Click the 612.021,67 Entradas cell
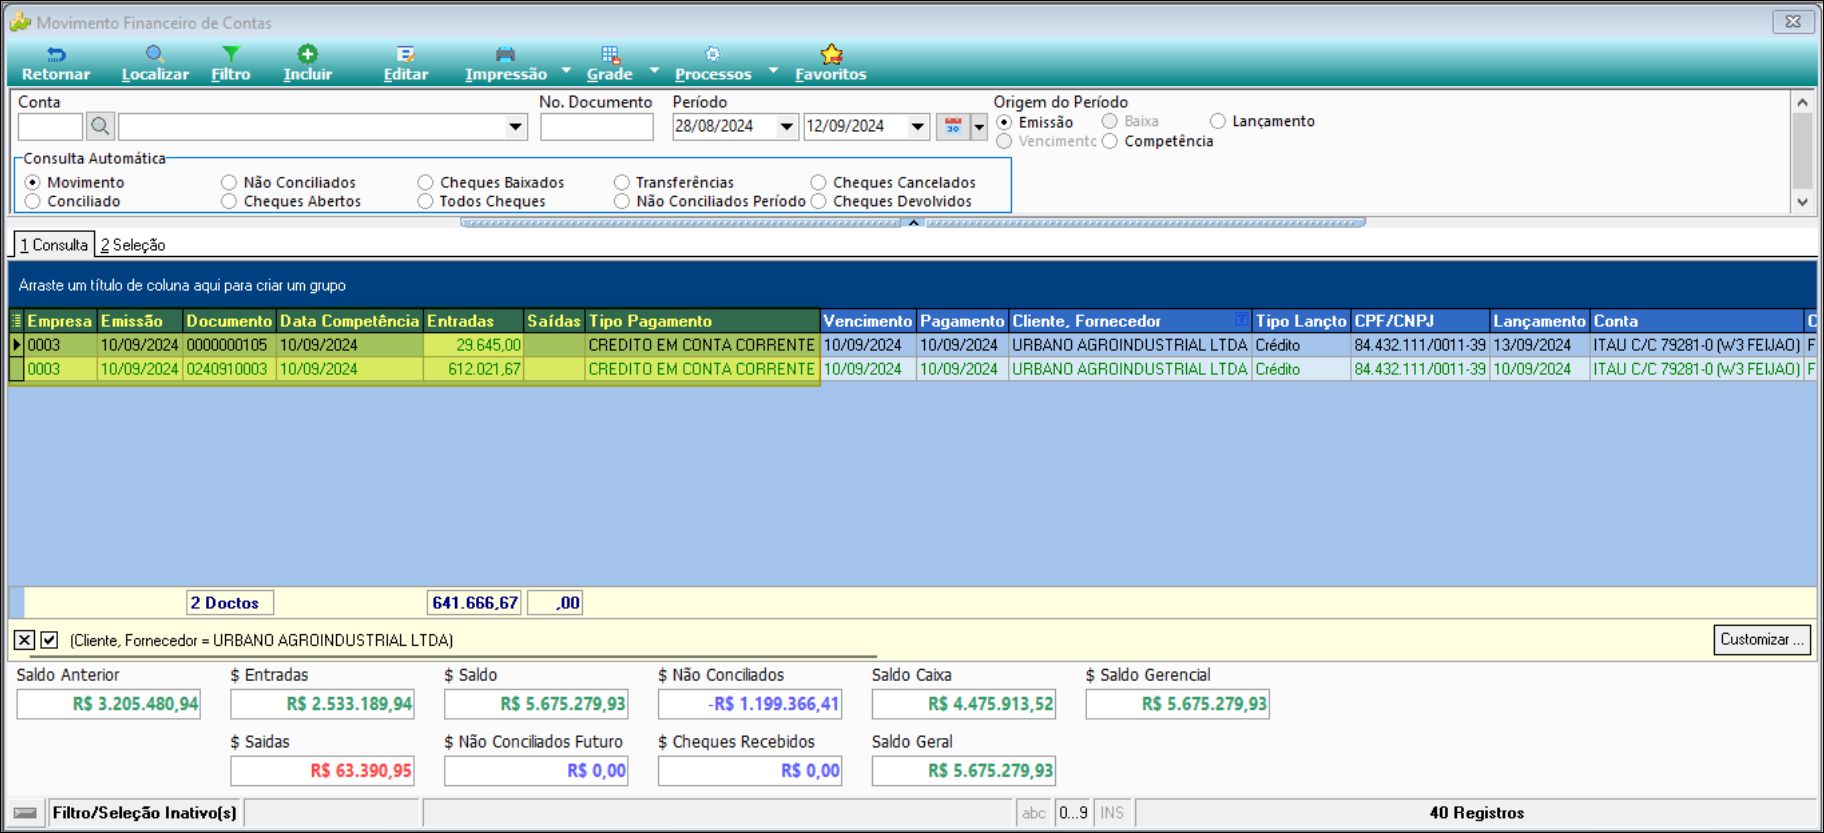The height and width of the screenshot is (833, 1824). click(x=473, y=369)
